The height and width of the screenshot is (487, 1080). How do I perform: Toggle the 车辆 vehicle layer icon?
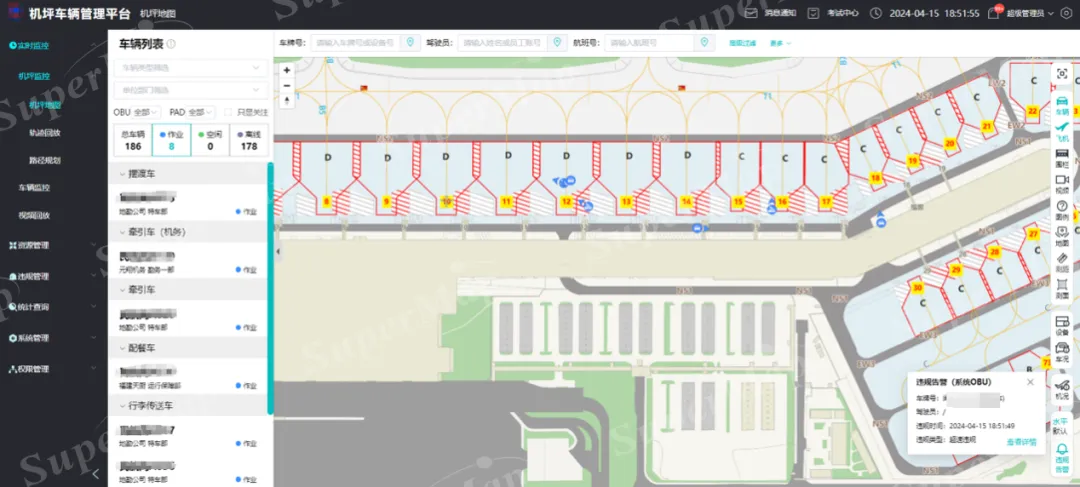(x=1062, y=104)
